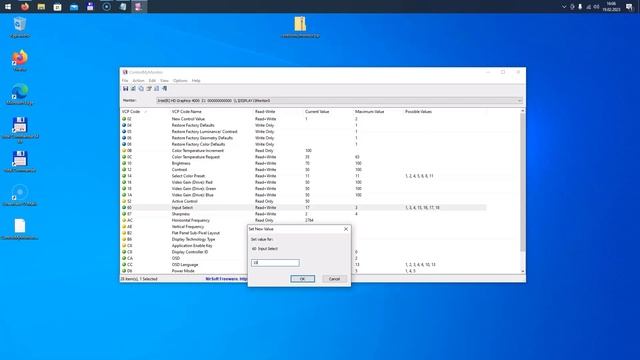Select the 'Color Temperature Request' row
640x360 pixels.
pos(303,157)
